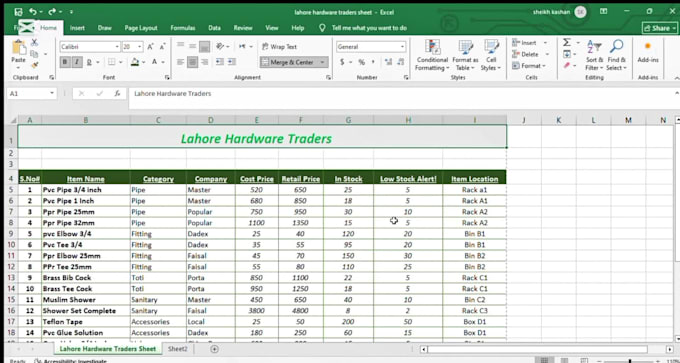Align text to the left

(180, 62)
